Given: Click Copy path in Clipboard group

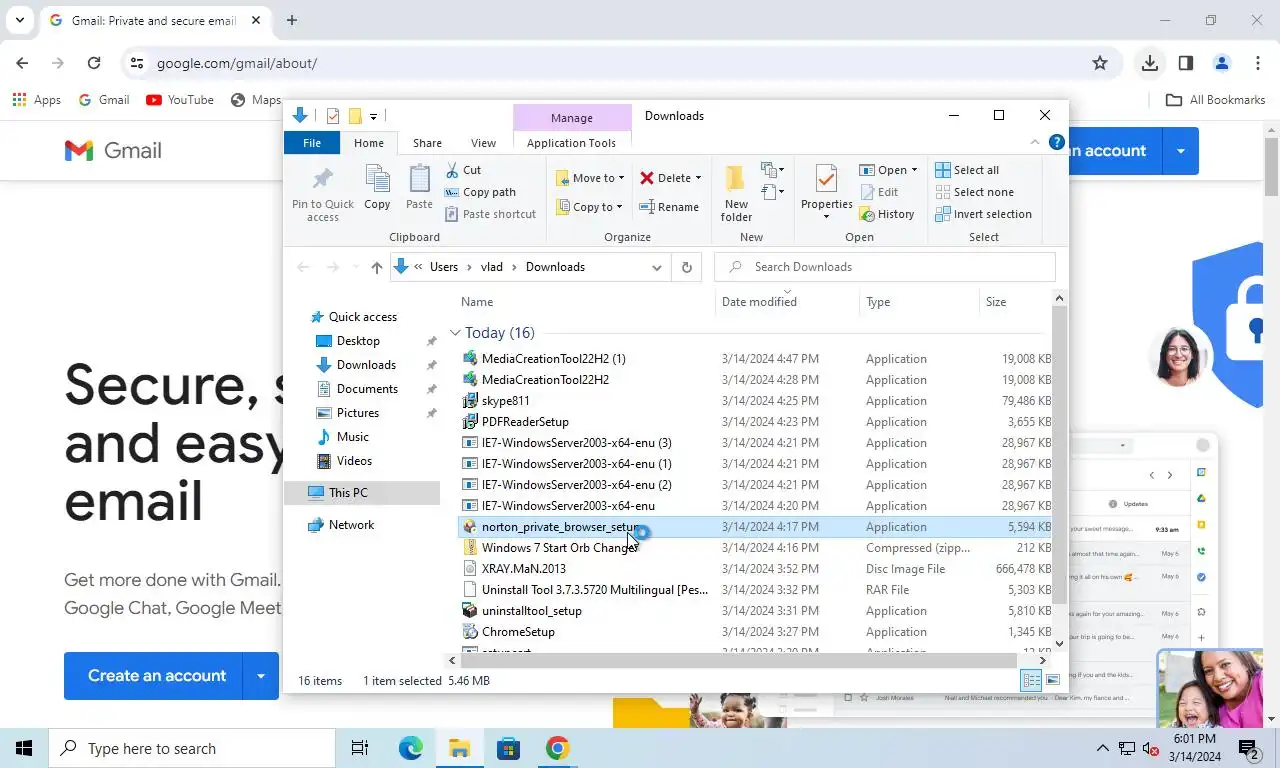Looking at the screenshot, I should coord(480,192).
